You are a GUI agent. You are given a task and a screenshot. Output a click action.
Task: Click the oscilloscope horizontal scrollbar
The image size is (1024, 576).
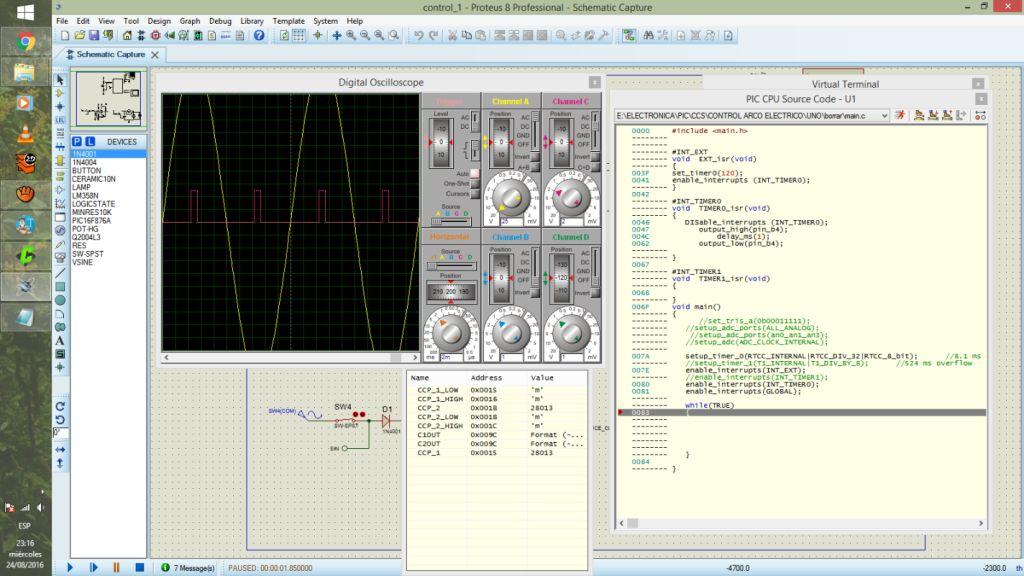point(291,357)
